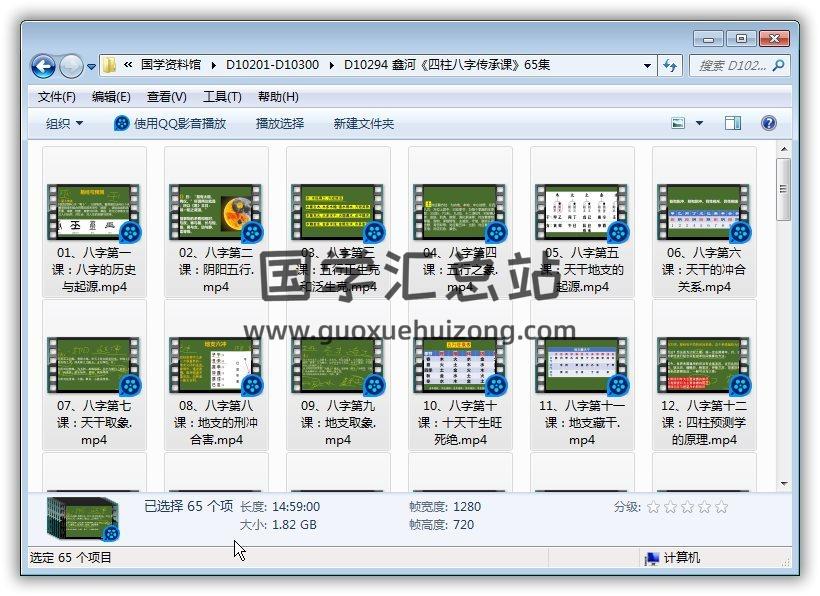Open the recent locations dropdown arrow
This screenshot has height=596, width=820.
point(91,67)
